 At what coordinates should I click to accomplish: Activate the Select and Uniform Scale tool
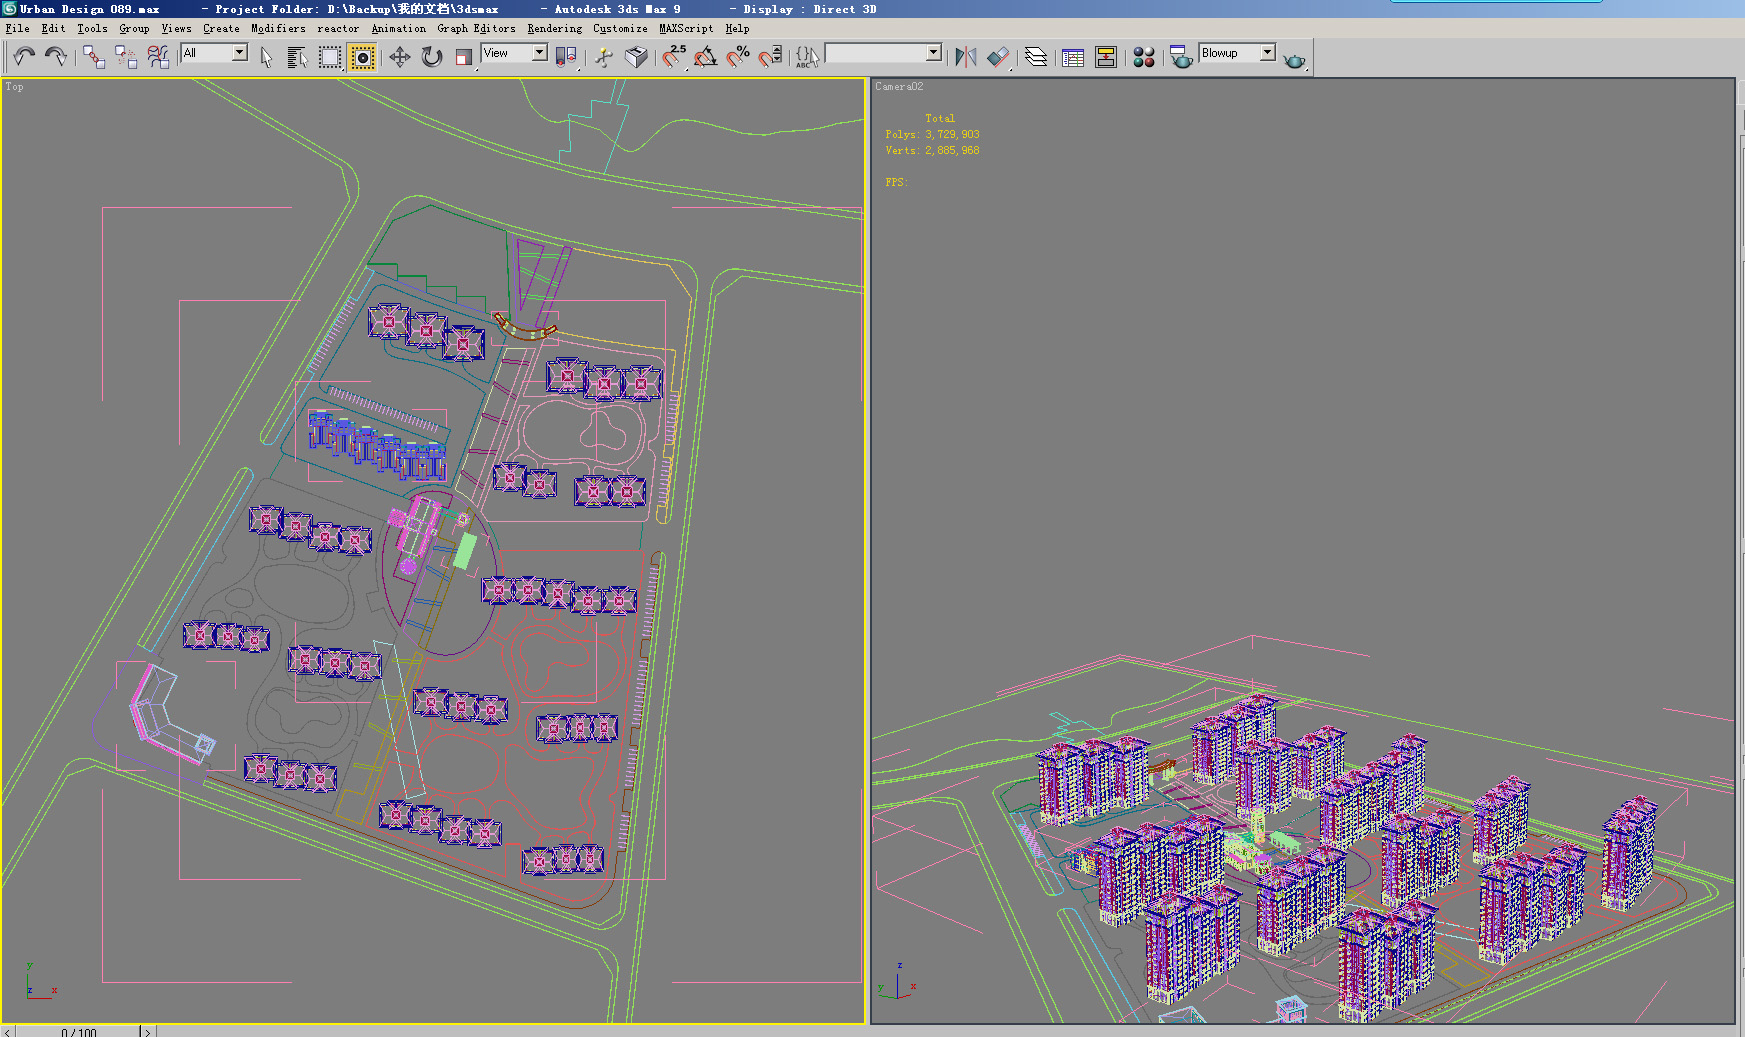click(x=463, y=57)
